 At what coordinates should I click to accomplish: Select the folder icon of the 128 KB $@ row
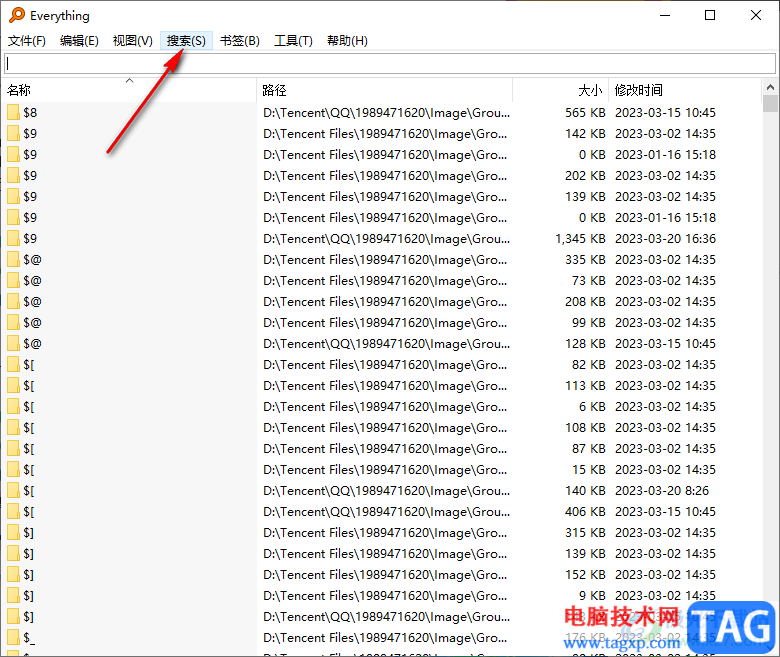point(13,344)
